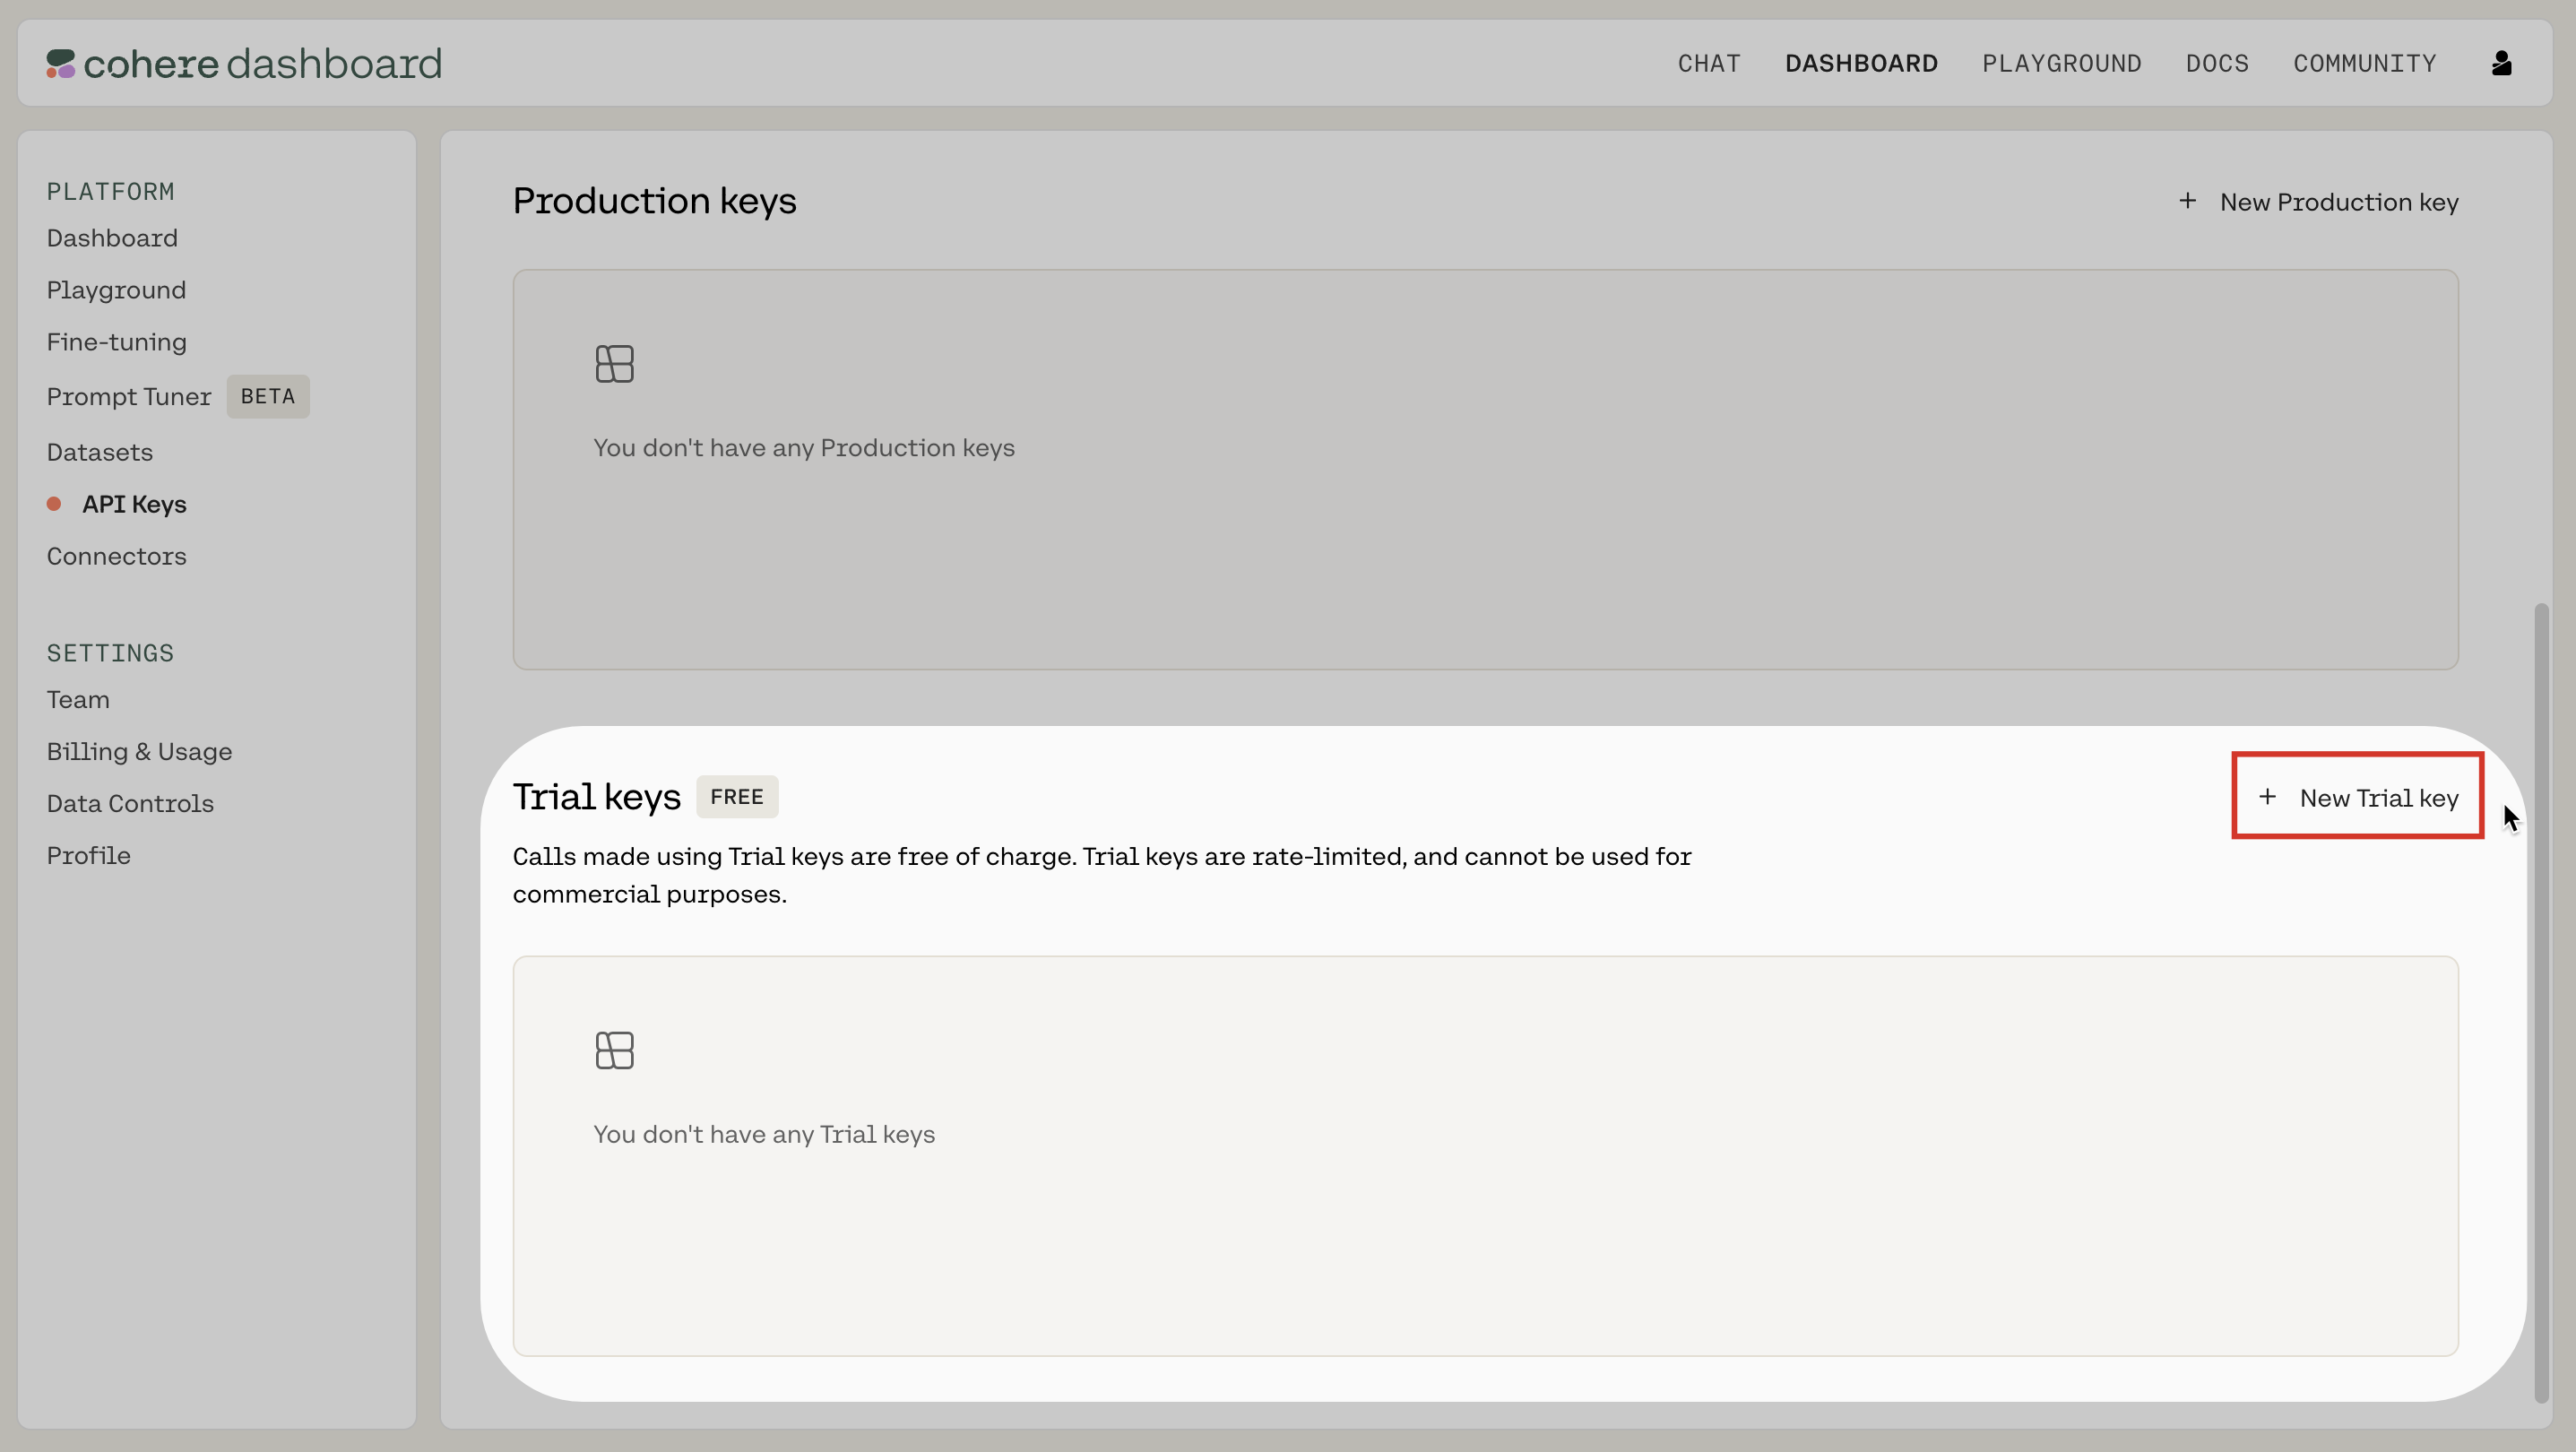Click the 'Trial keys' heading
The image size is (2576, 1452).
(597, 797)
